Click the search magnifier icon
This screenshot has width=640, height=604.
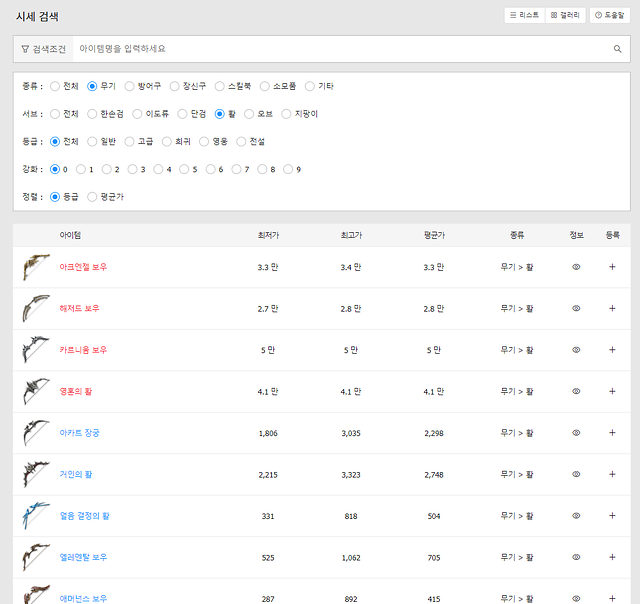click(617, 48)
